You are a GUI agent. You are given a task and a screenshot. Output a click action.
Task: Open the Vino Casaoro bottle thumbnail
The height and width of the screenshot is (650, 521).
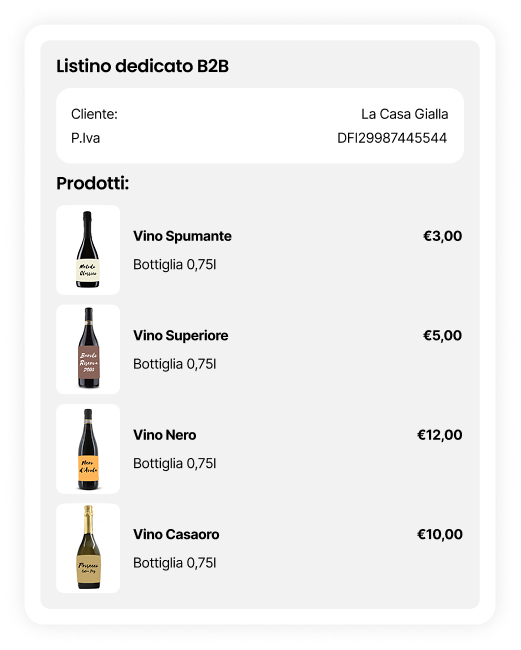click(x=88, y=548)
